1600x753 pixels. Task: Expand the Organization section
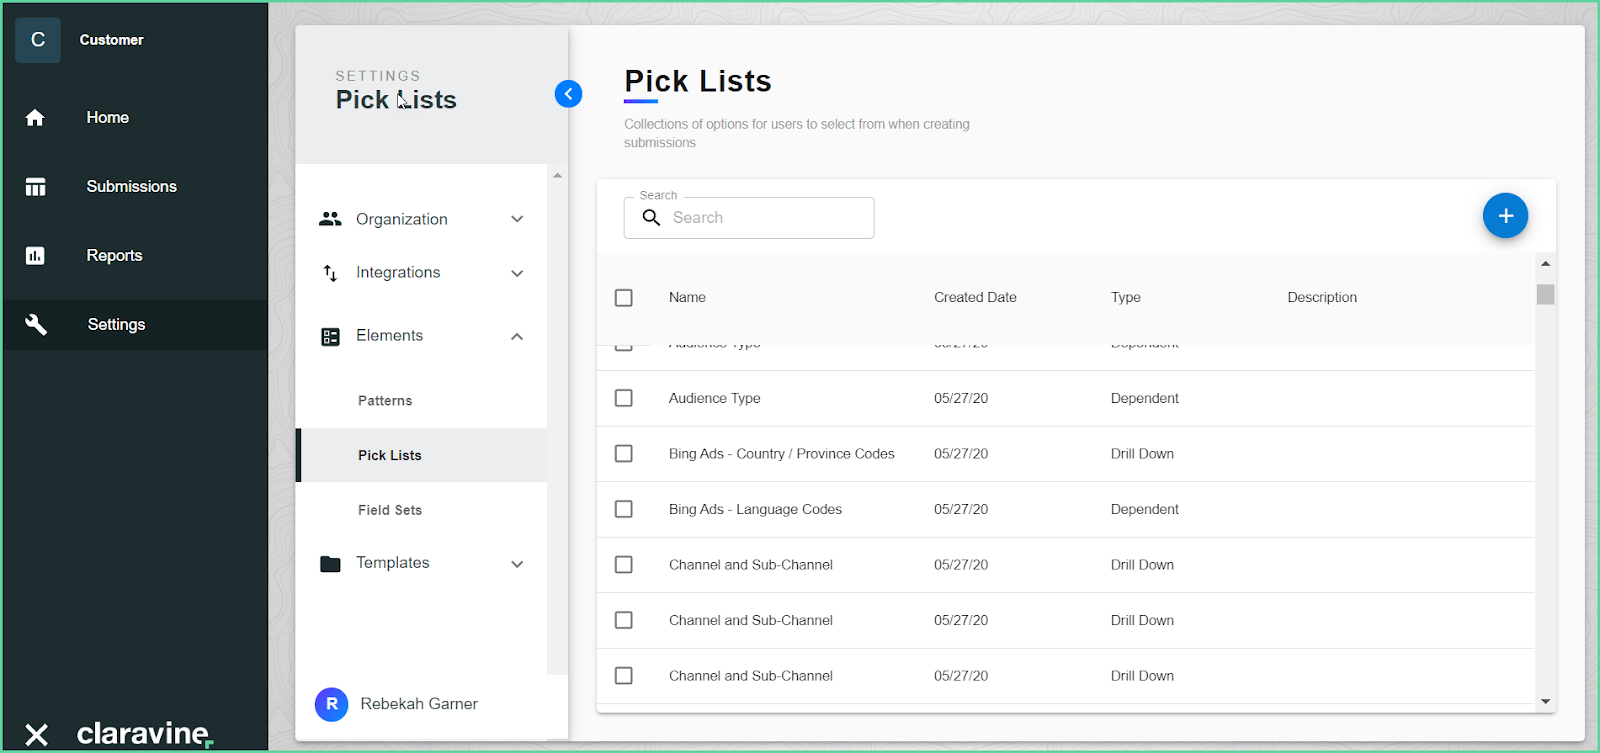point(517,219)
